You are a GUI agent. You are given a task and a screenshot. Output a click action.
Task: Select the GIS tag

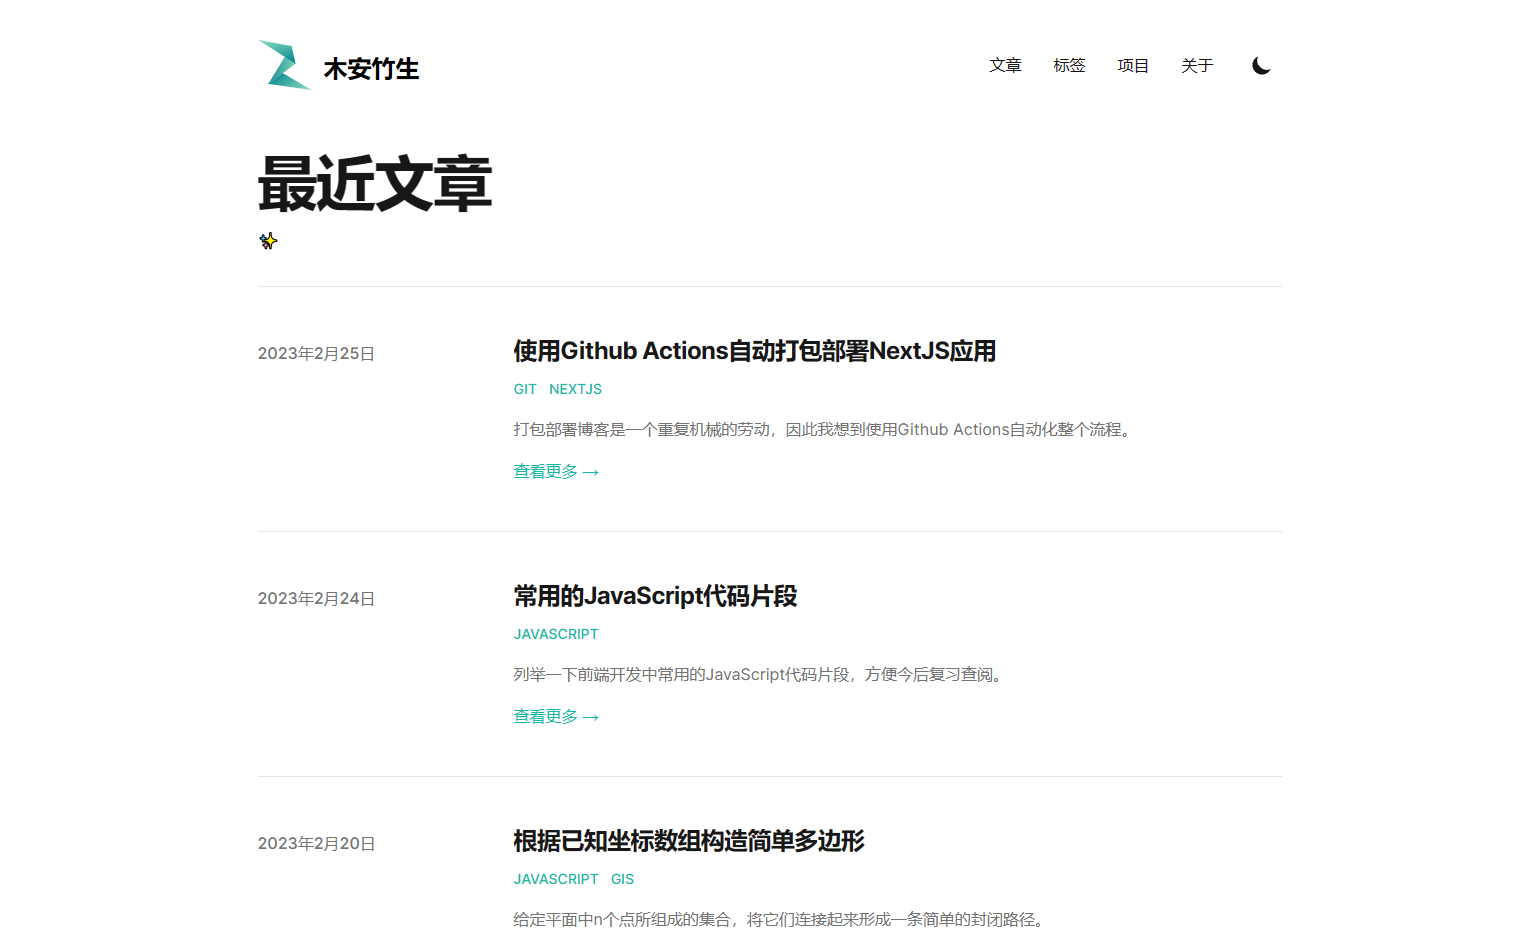pyautogui.click(x=622, y=879)
